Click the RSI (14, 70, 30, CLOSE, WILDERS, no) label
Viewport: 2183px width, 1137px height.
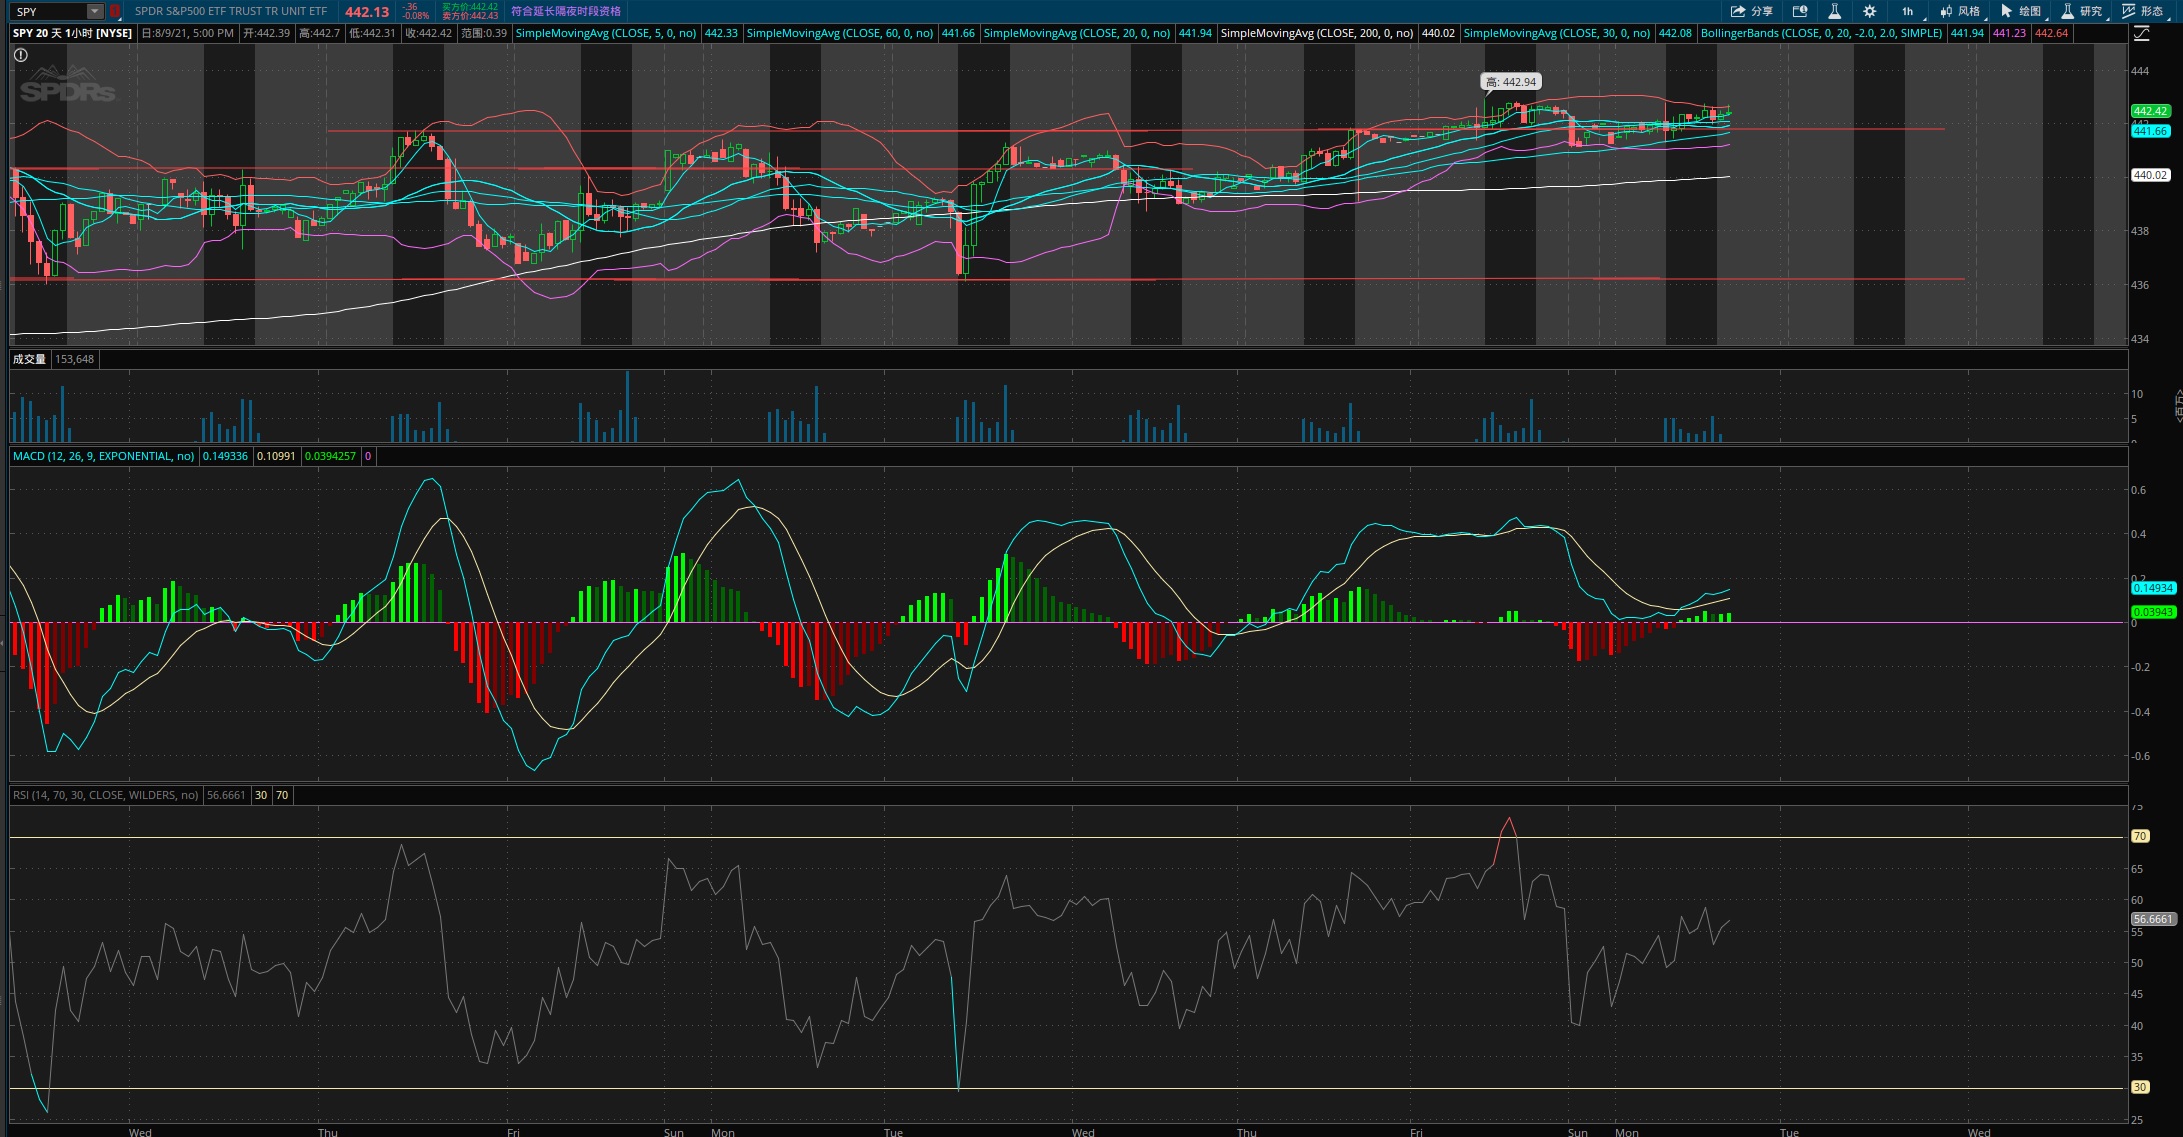[106, 795]
